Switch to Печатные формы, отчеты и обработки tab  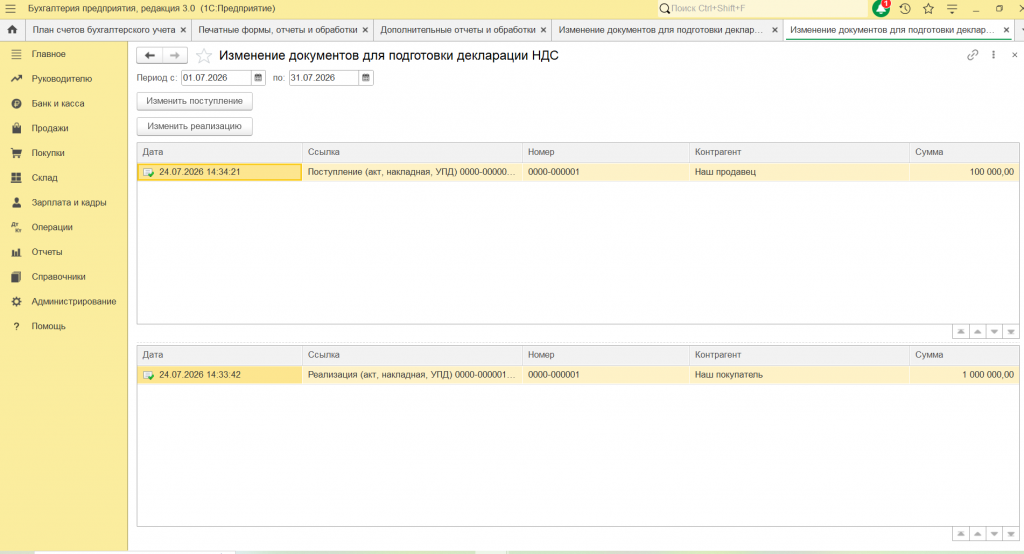[278, 30]
